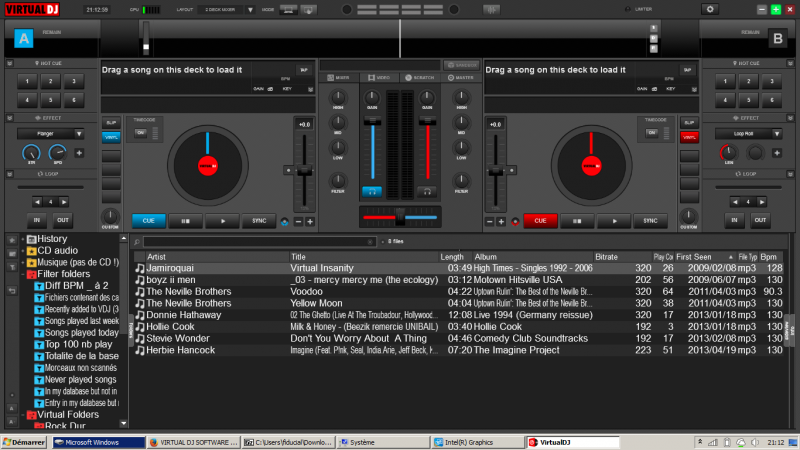Click the Filter folders red icon
The width and height of the screenshot is (800, 450).
click(32, 274)
